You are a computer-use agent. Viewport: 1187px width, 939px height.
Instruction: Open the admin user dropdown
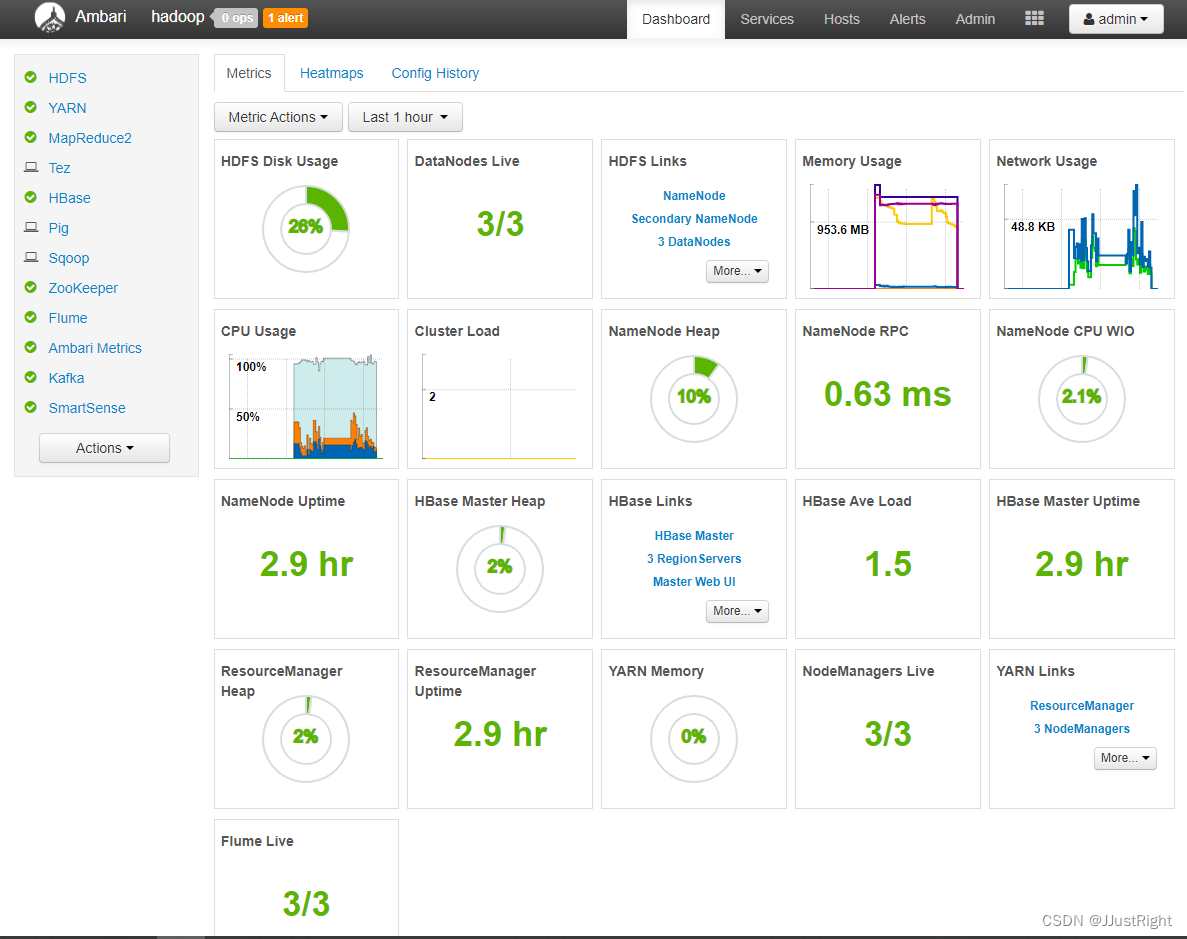click(x=1116, y=19)
